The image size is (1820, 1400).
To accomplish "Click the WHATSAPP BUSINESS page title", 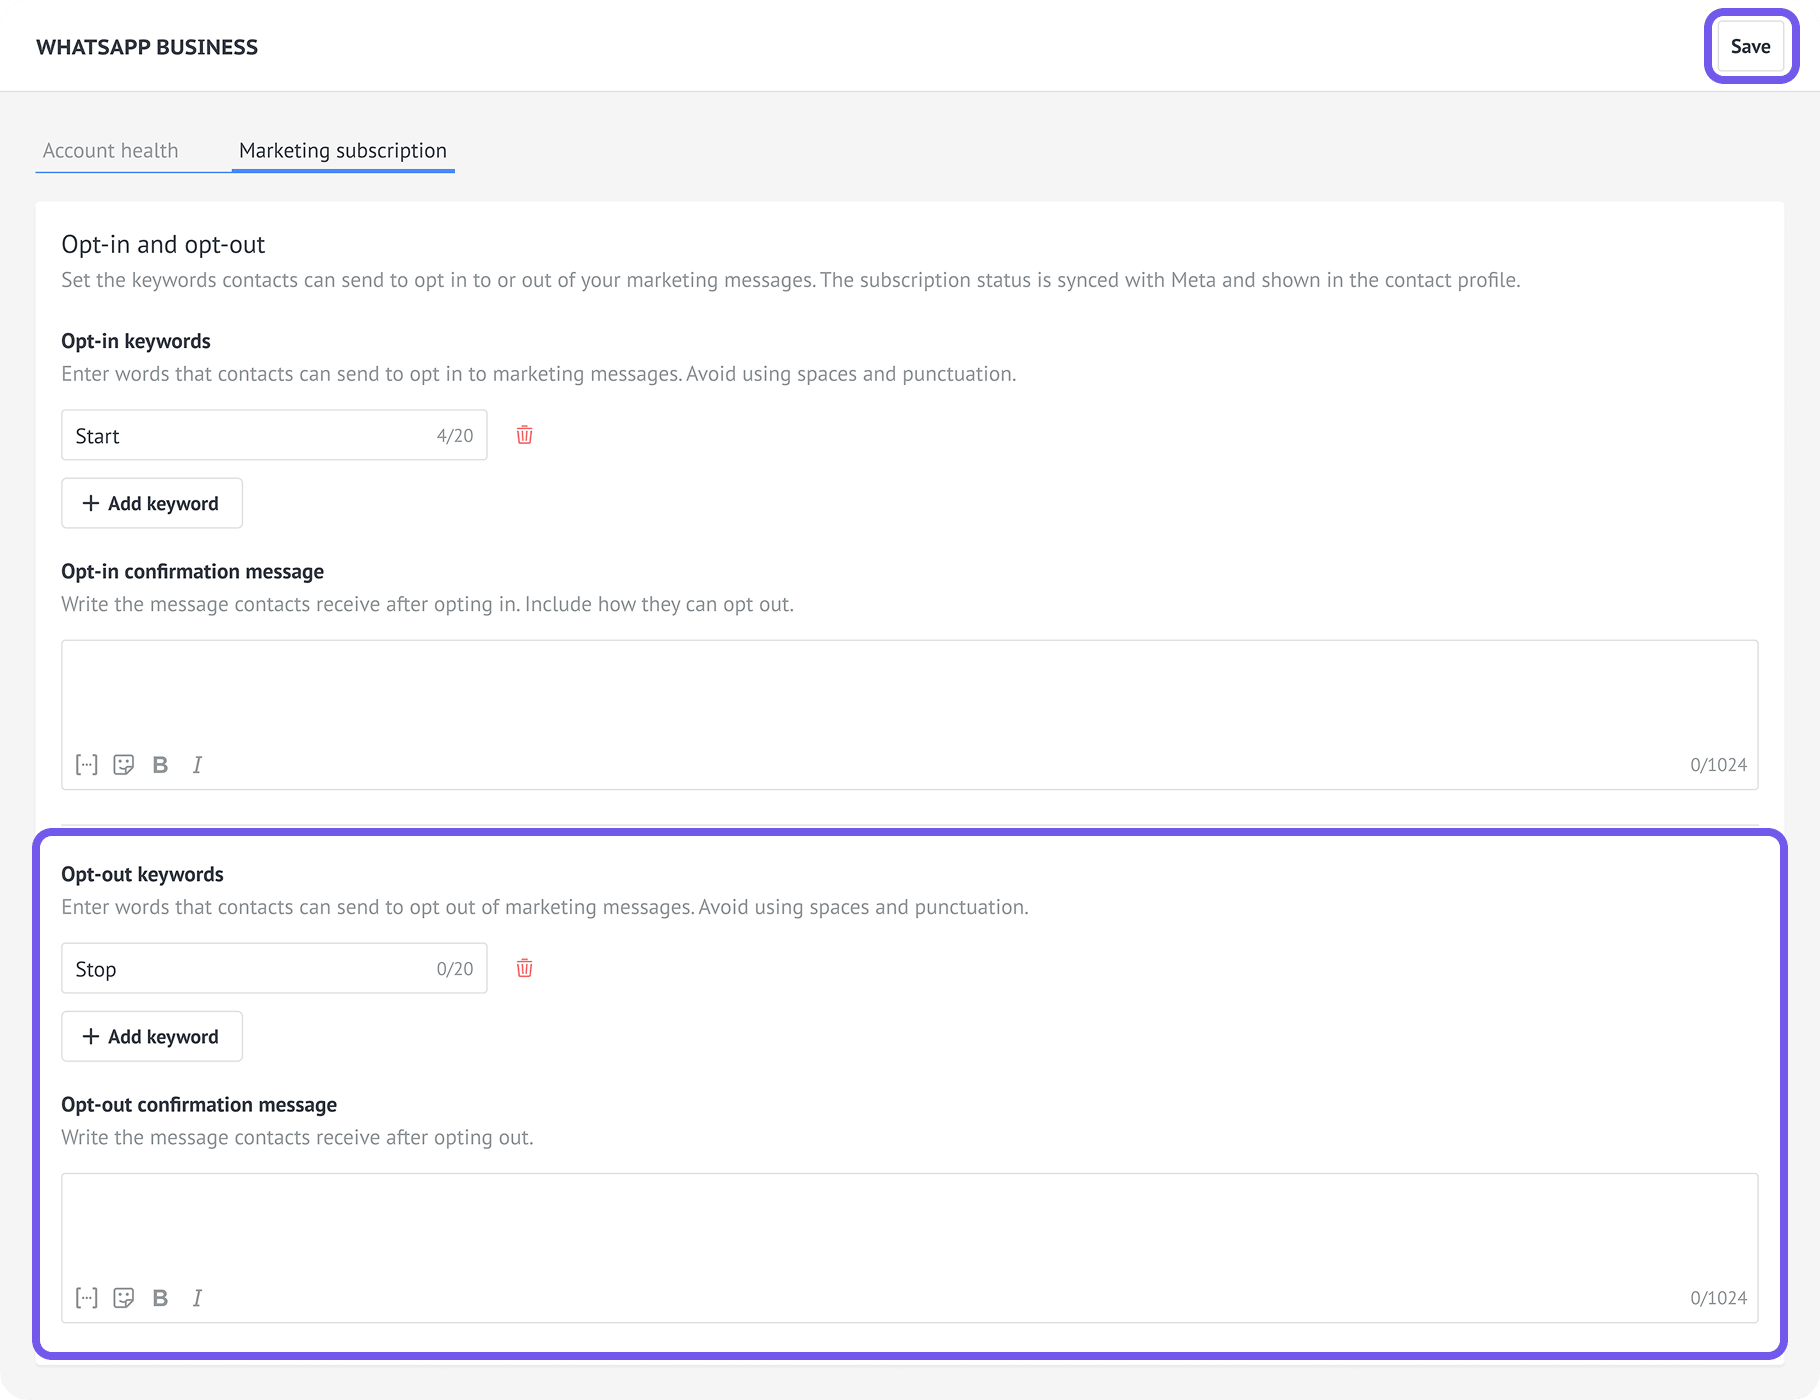I will (x=147, y=47).
